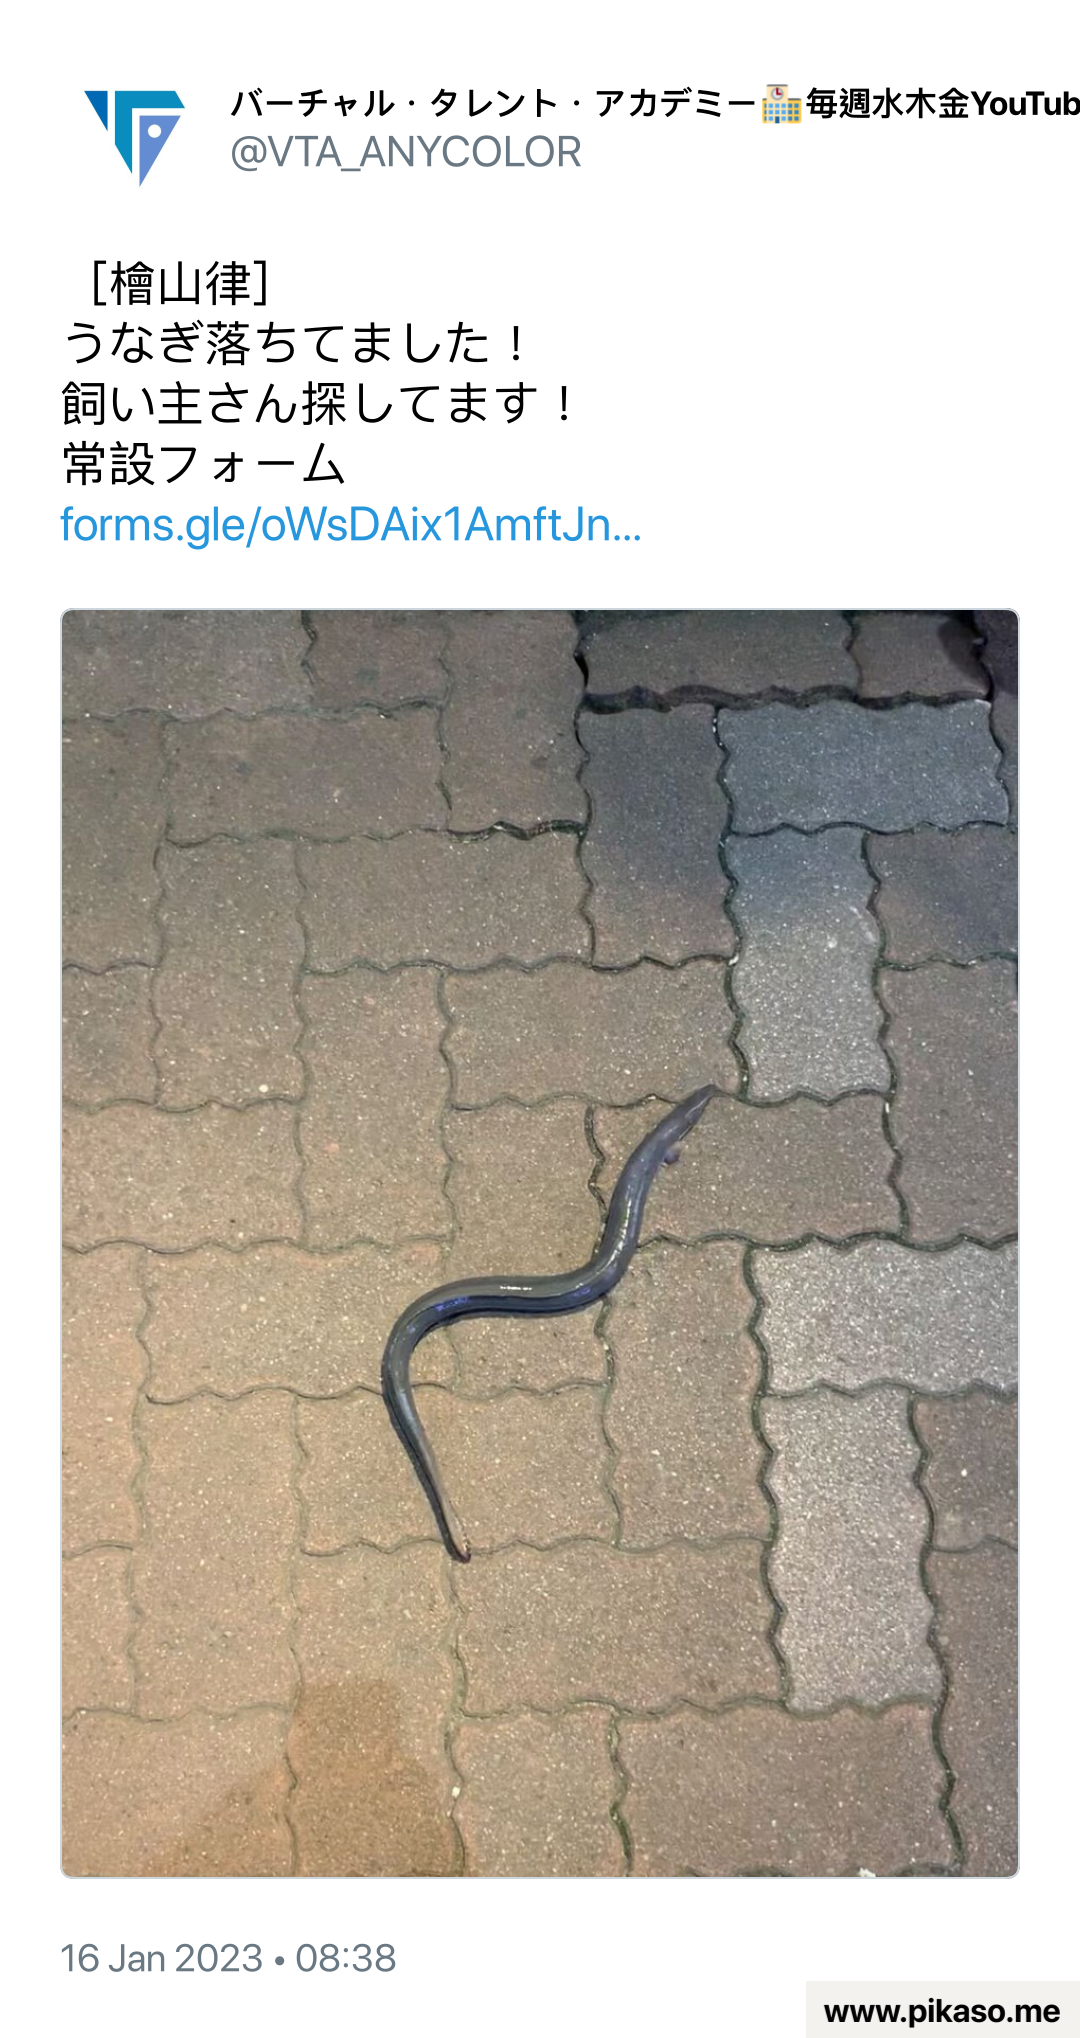Click the 16 Jan 2023 date
Image resolution: width=1080 pixels, height=2038 pixels.
tap(161, 1958)
